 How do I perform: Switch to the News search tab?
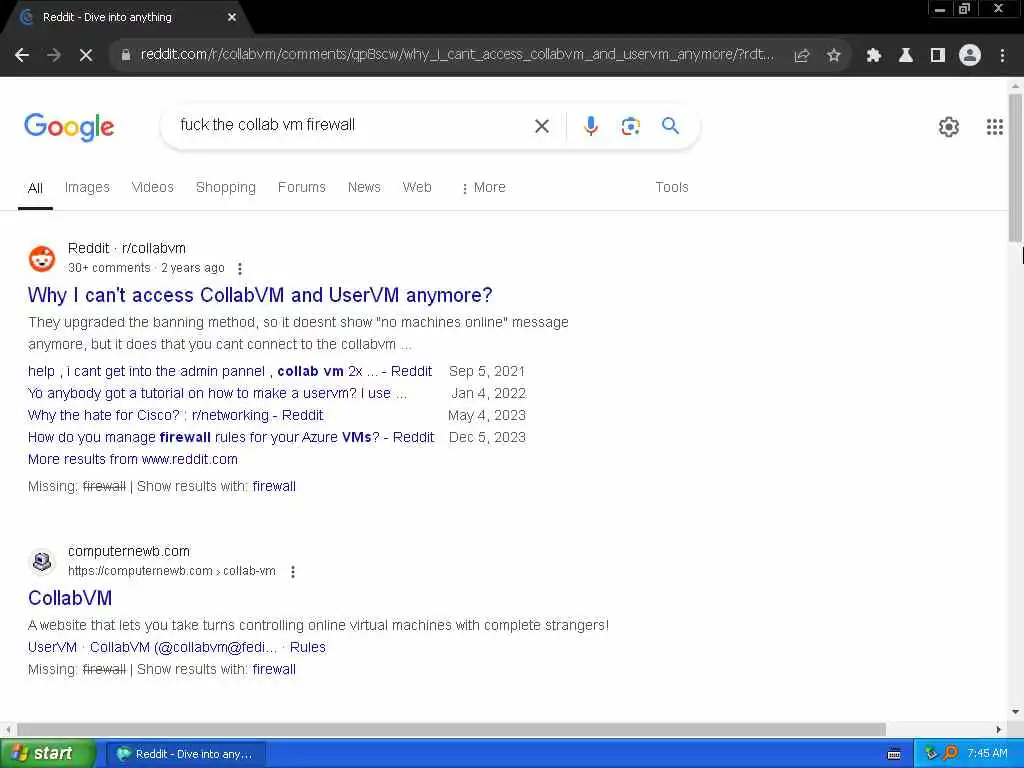tap(364, 187)
